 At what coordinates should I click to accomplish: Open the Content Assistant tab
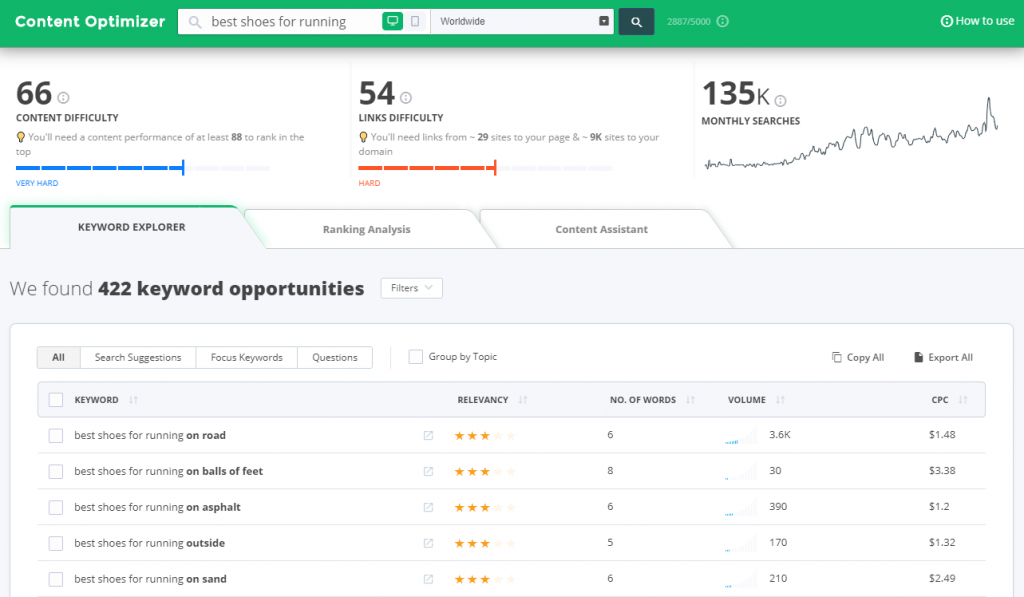coord(601,229)
